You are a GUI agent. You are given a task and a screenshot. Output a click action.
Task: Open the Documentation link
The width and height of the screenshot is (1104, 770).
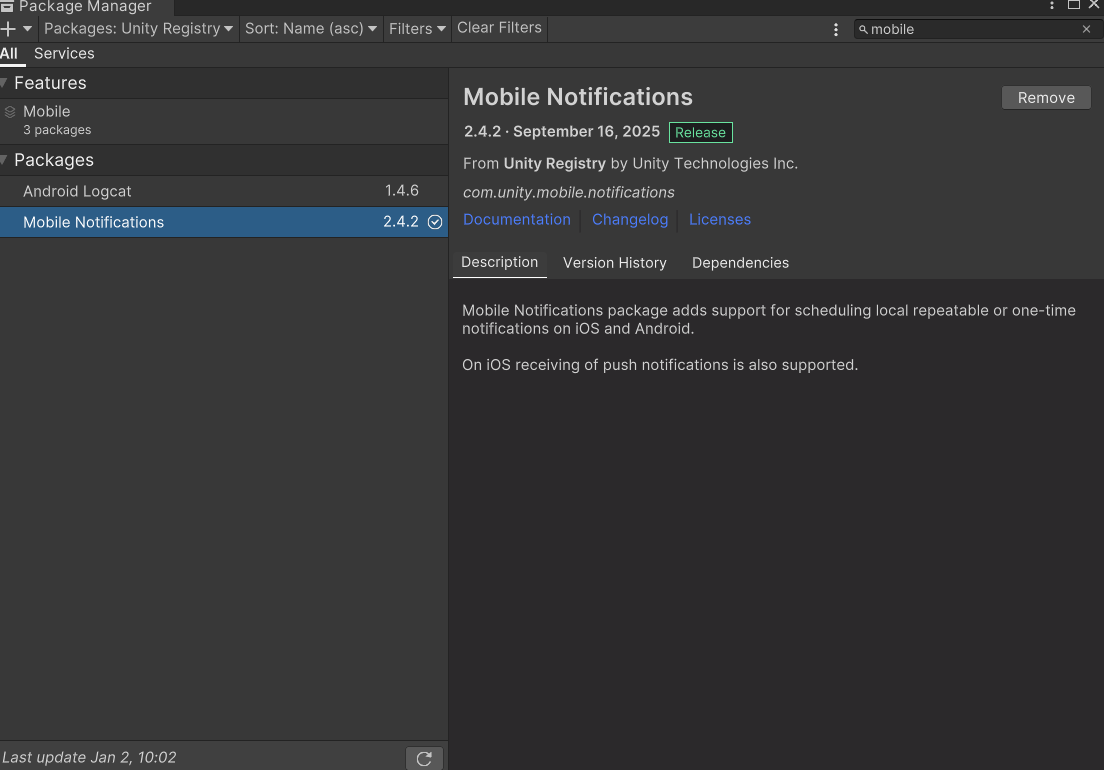(517, 220)
